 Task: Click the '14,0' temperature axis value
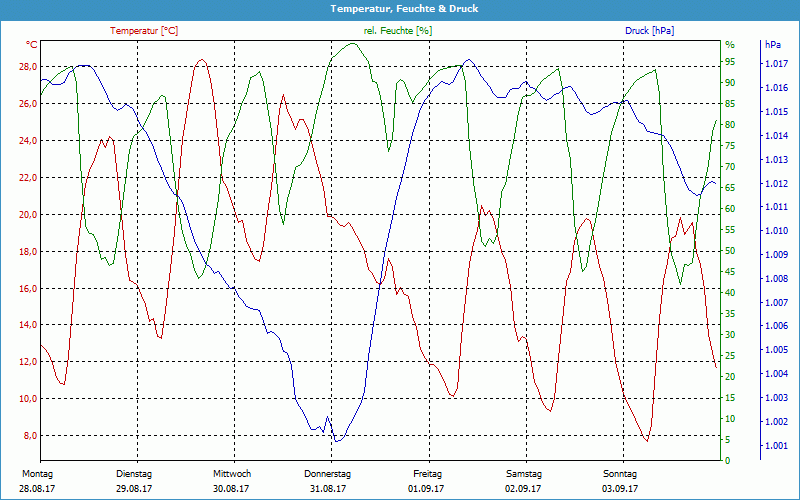pyautogui.click(x=28, y=325)
